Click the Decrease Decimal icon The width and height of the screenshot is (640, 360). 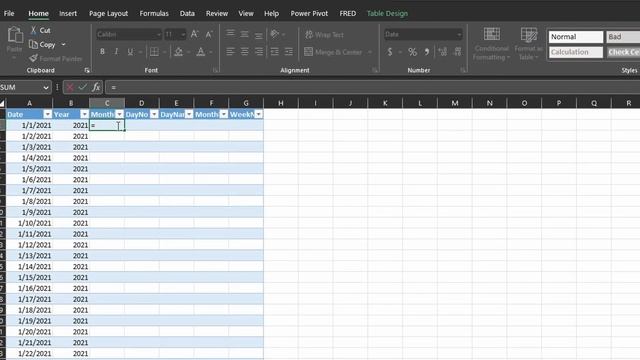[x=458, y=52]
